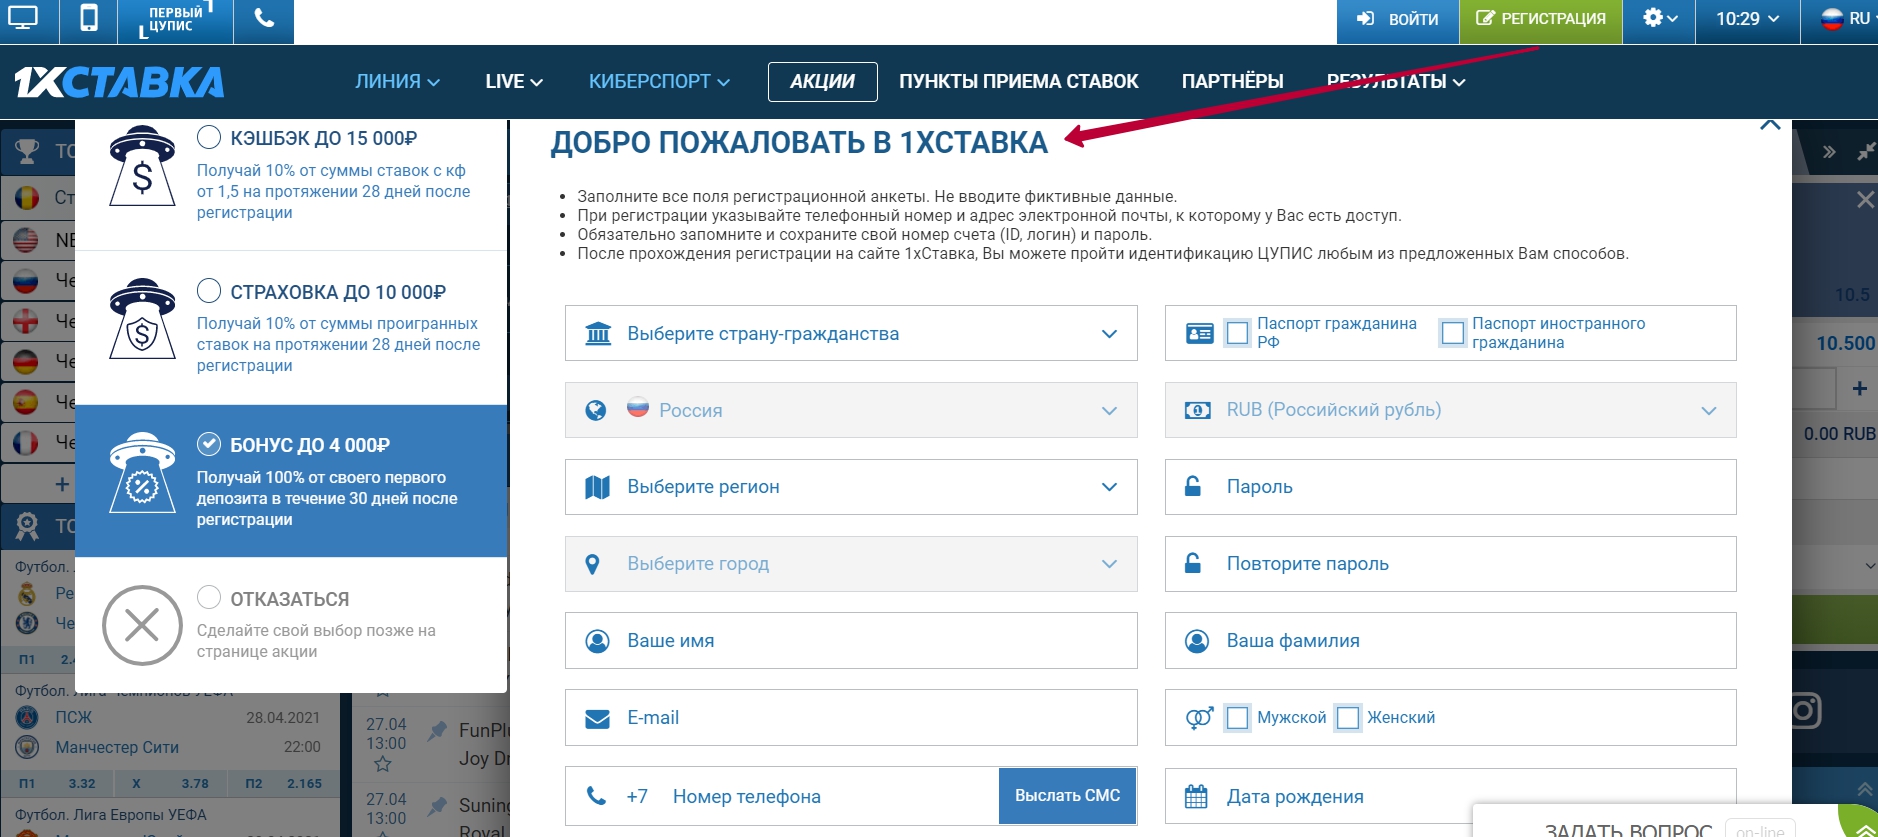Click the Instagram icon on the right
1878x837 pixels.
[x=1804, y=711]
